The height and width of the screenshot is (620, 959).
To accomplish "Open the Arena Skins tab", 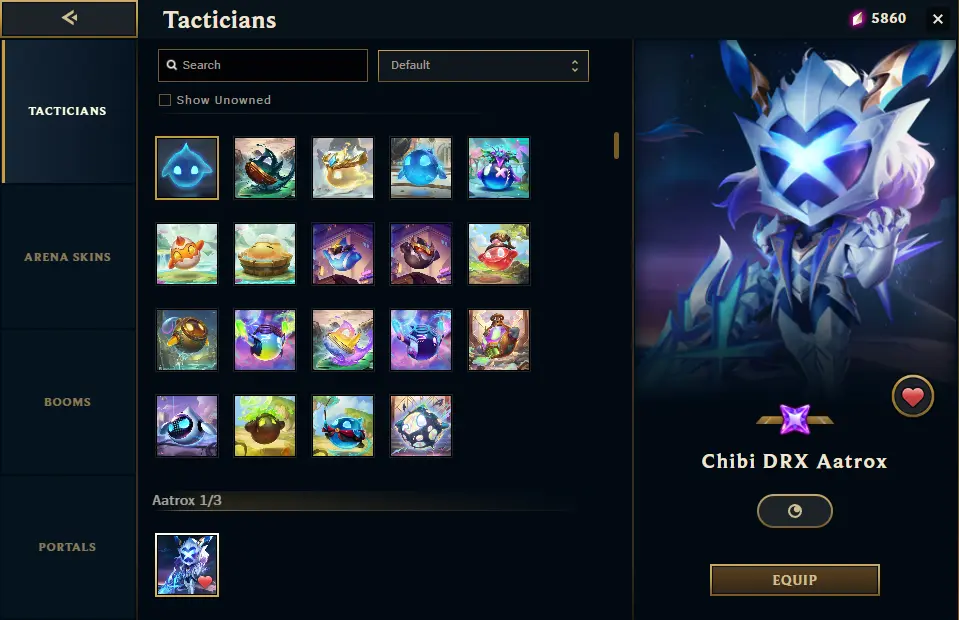I will point(67,257).
